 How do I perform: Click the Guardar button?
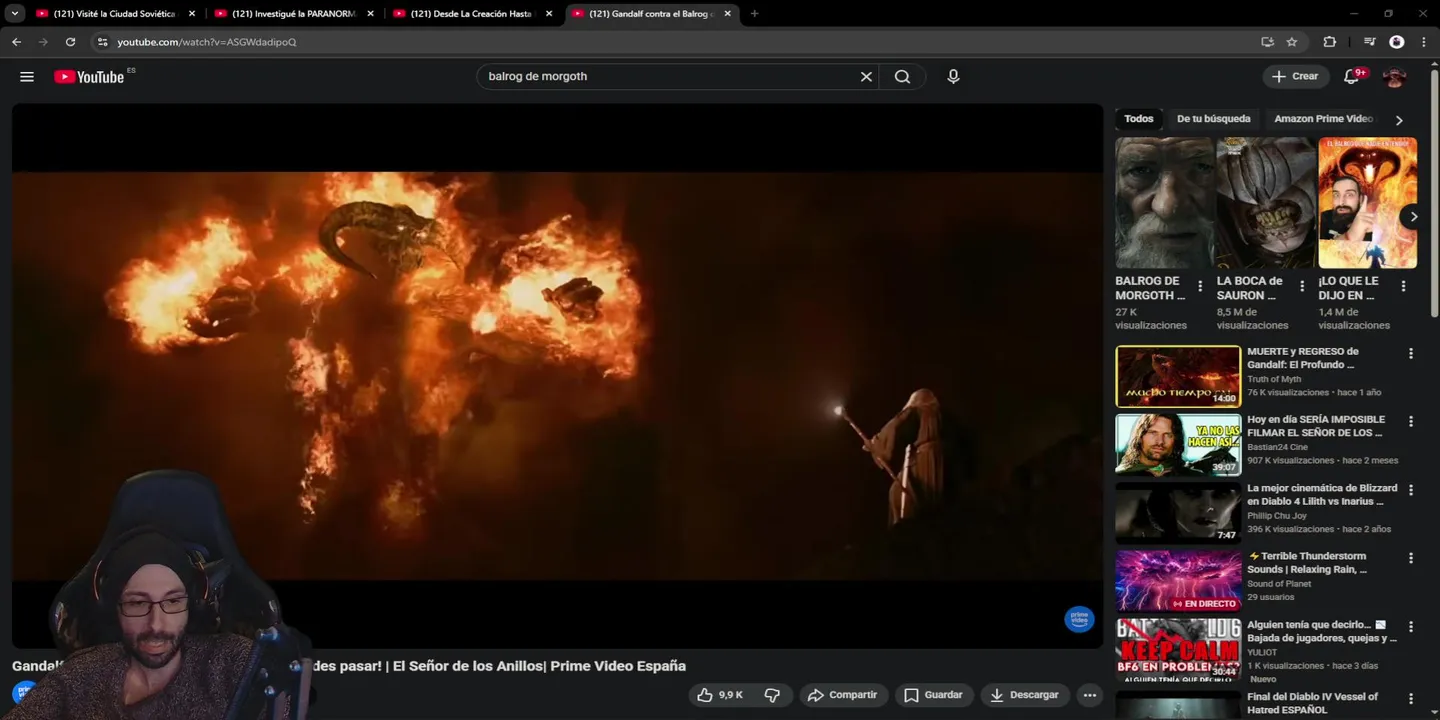tap(933, 695)
